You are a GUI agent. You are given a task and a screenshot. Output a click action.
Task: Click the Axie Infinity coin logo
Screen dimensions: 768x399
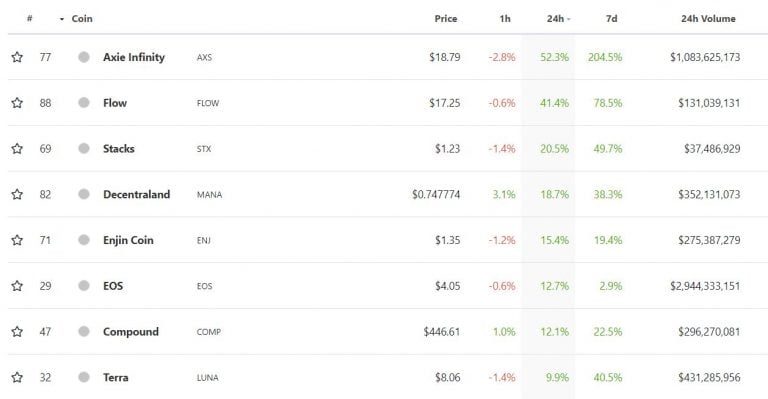pos(84,57)
